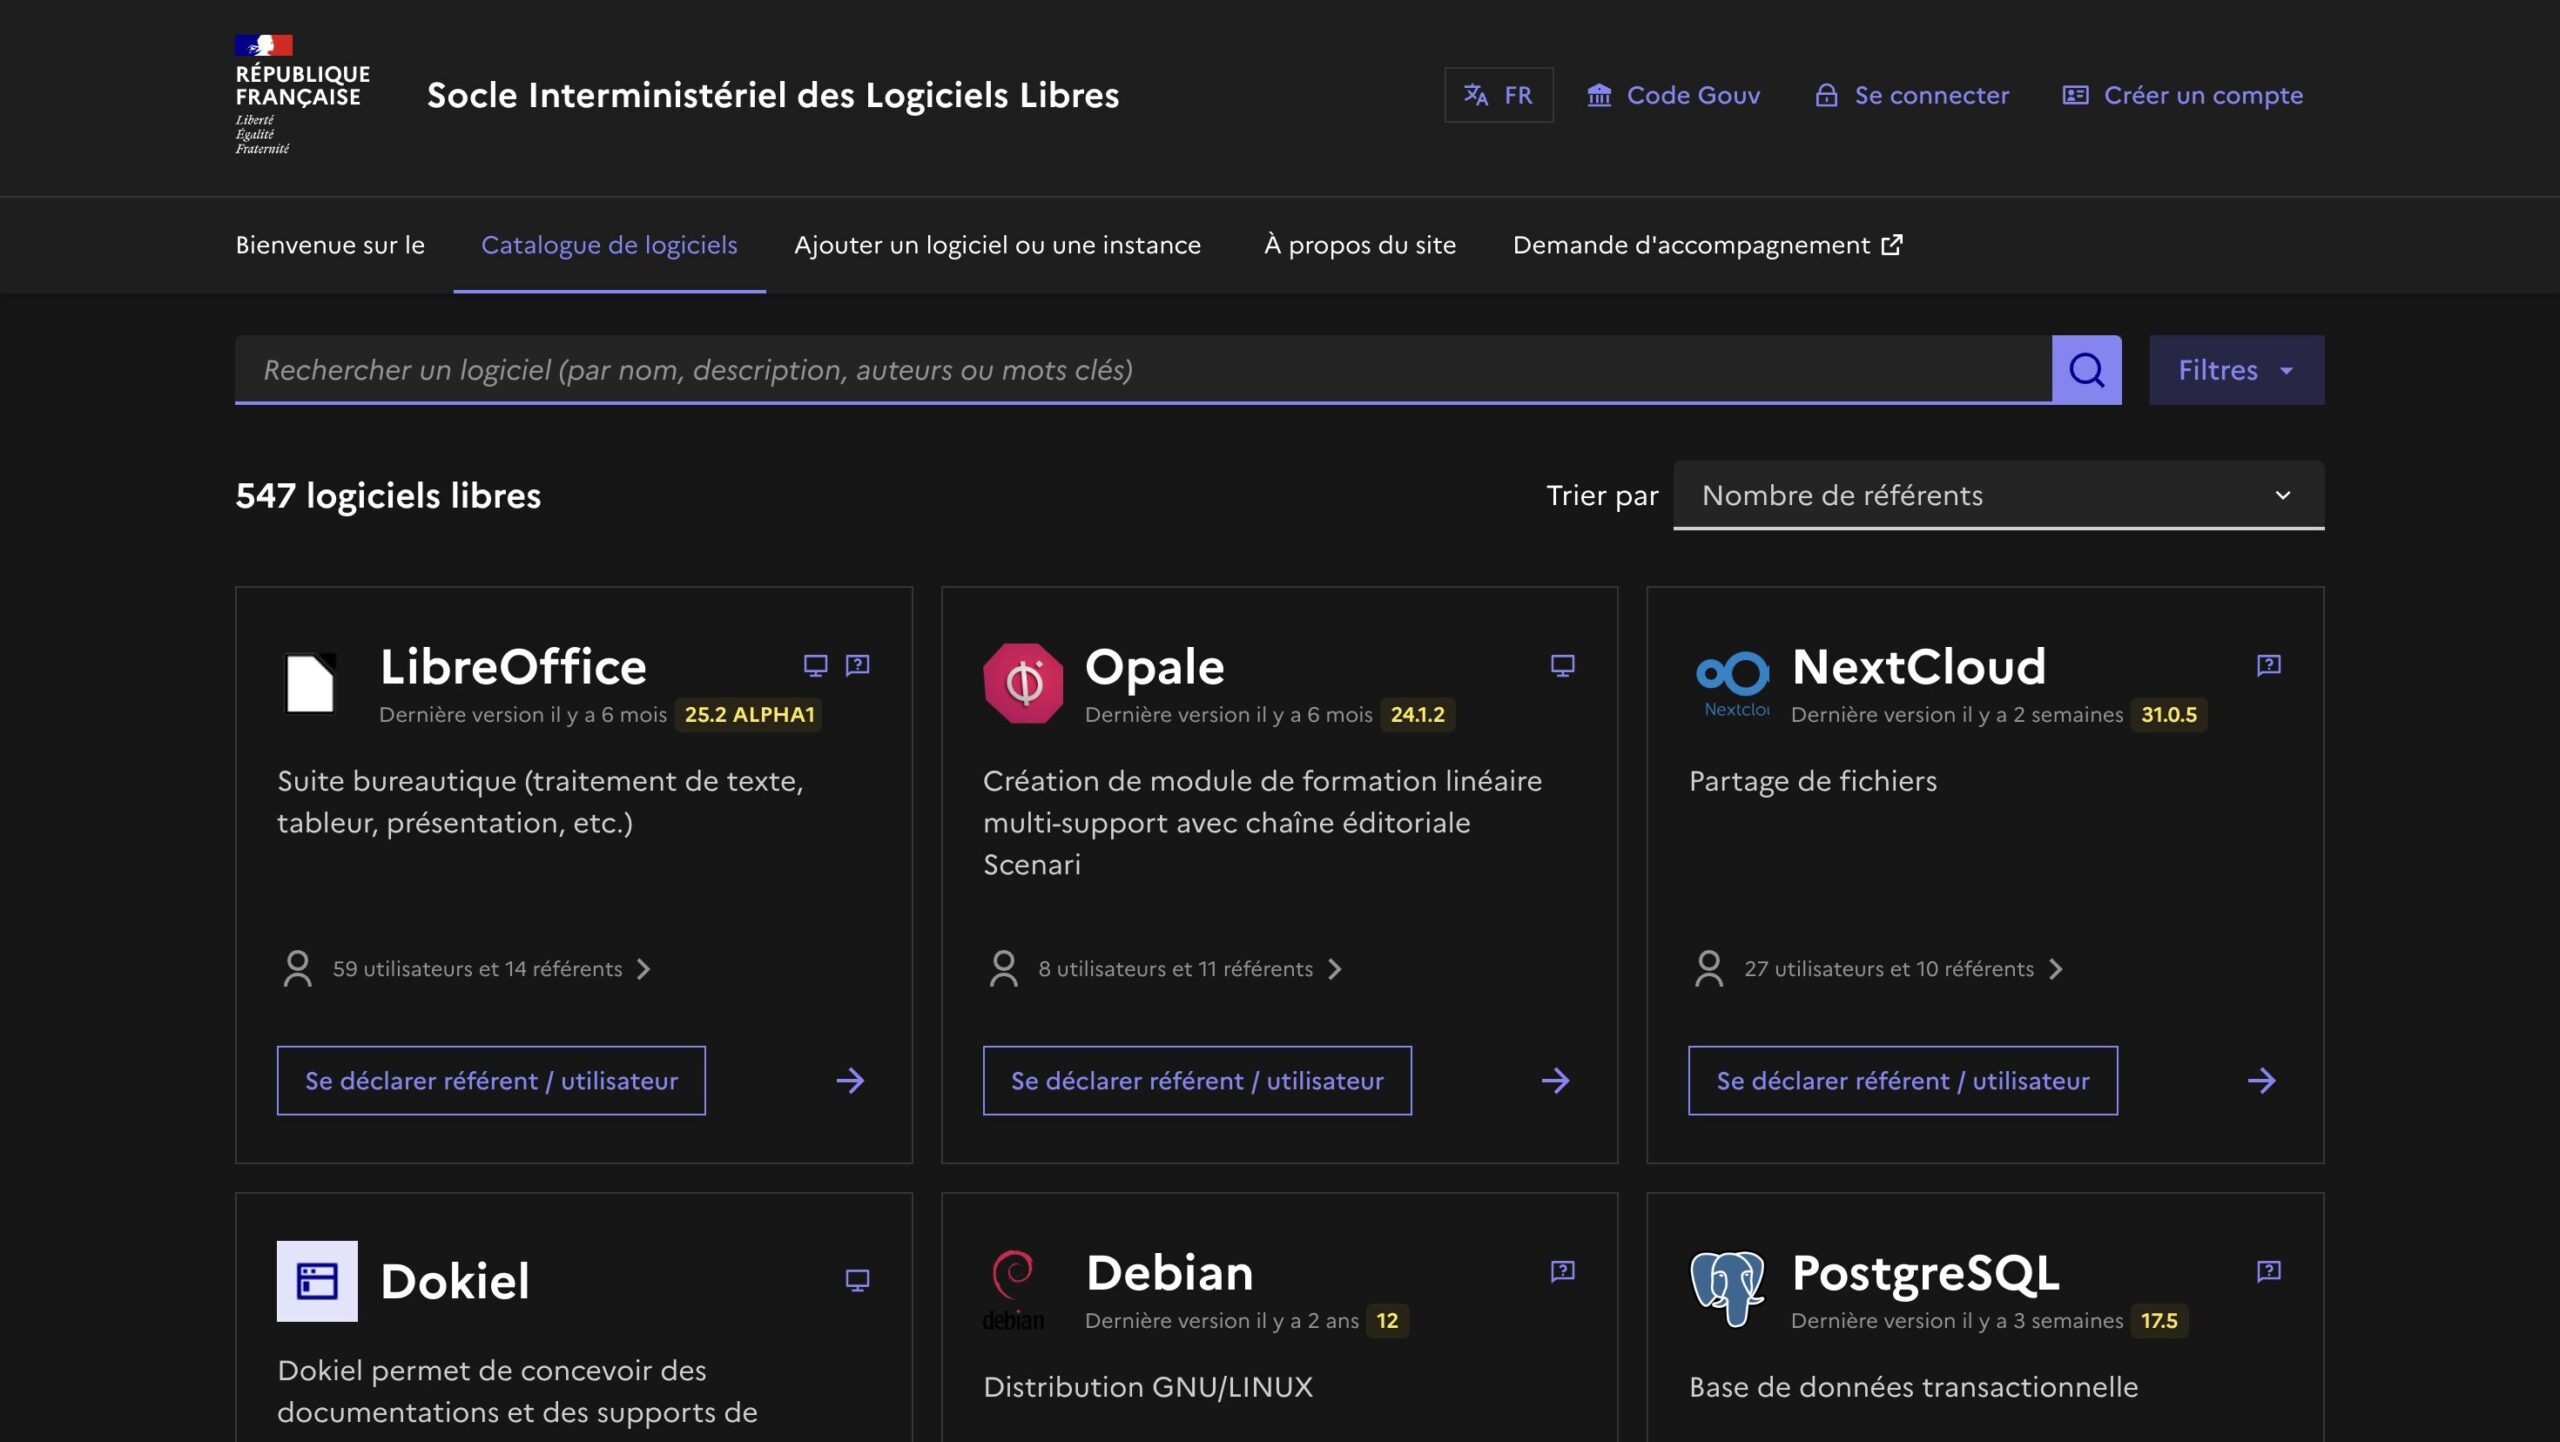The height and width of the screenshot is (1442, 2560).
Task: Click the LibreOffice card title
Action: click(x=513, y=666)
